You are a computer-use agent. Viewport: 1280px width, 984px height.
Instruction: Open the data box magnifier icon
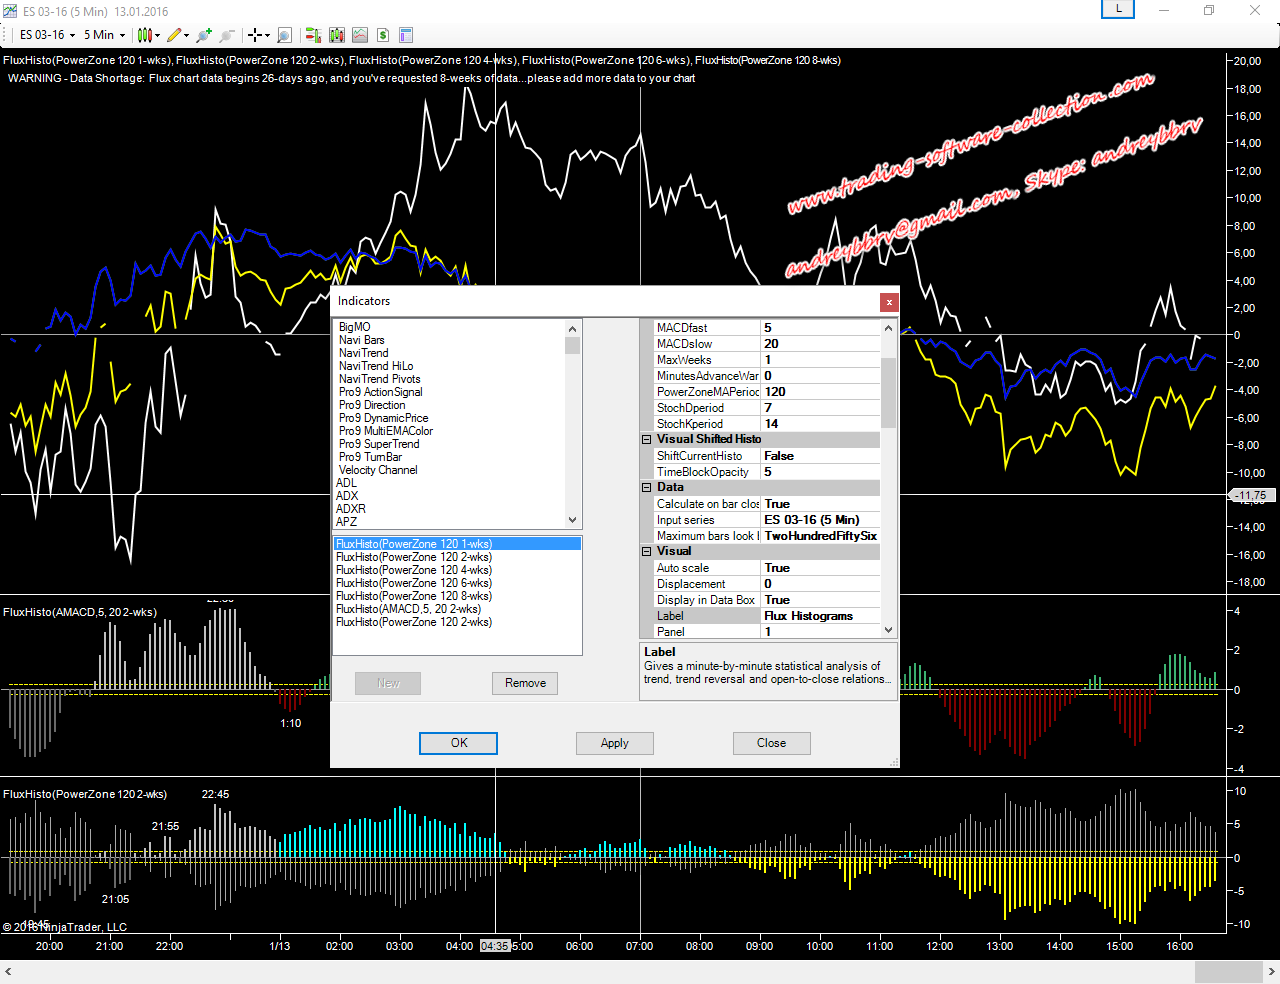284,35
